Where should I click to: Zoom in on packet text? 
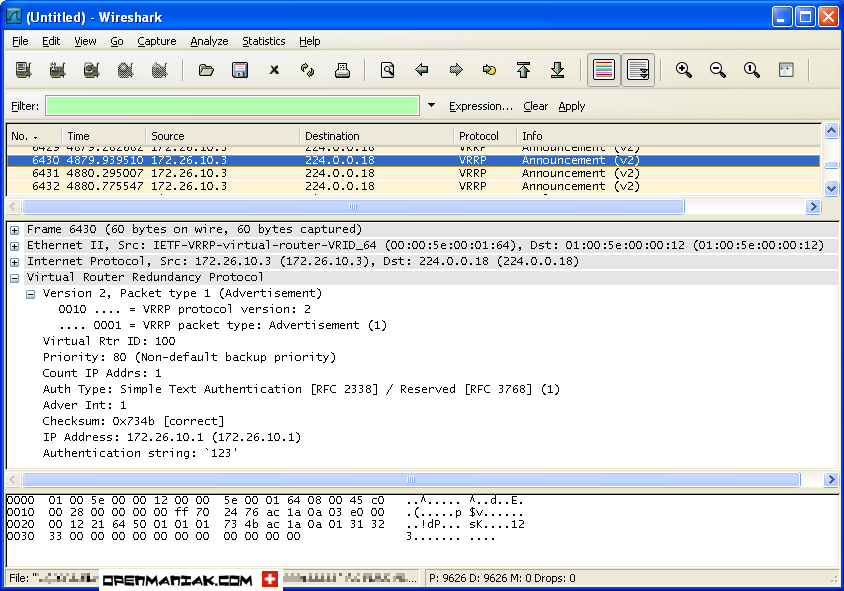pos(684,70)
